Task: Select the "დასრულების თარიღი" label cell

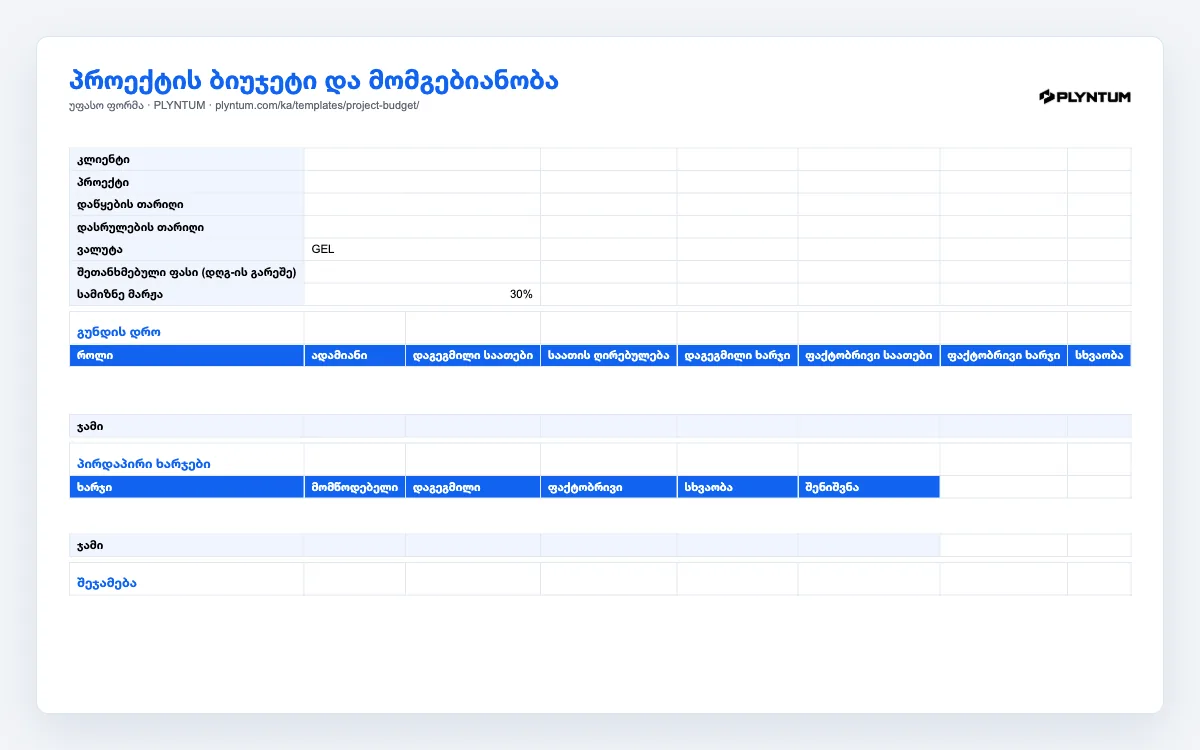Action: (x=187, y=227)
